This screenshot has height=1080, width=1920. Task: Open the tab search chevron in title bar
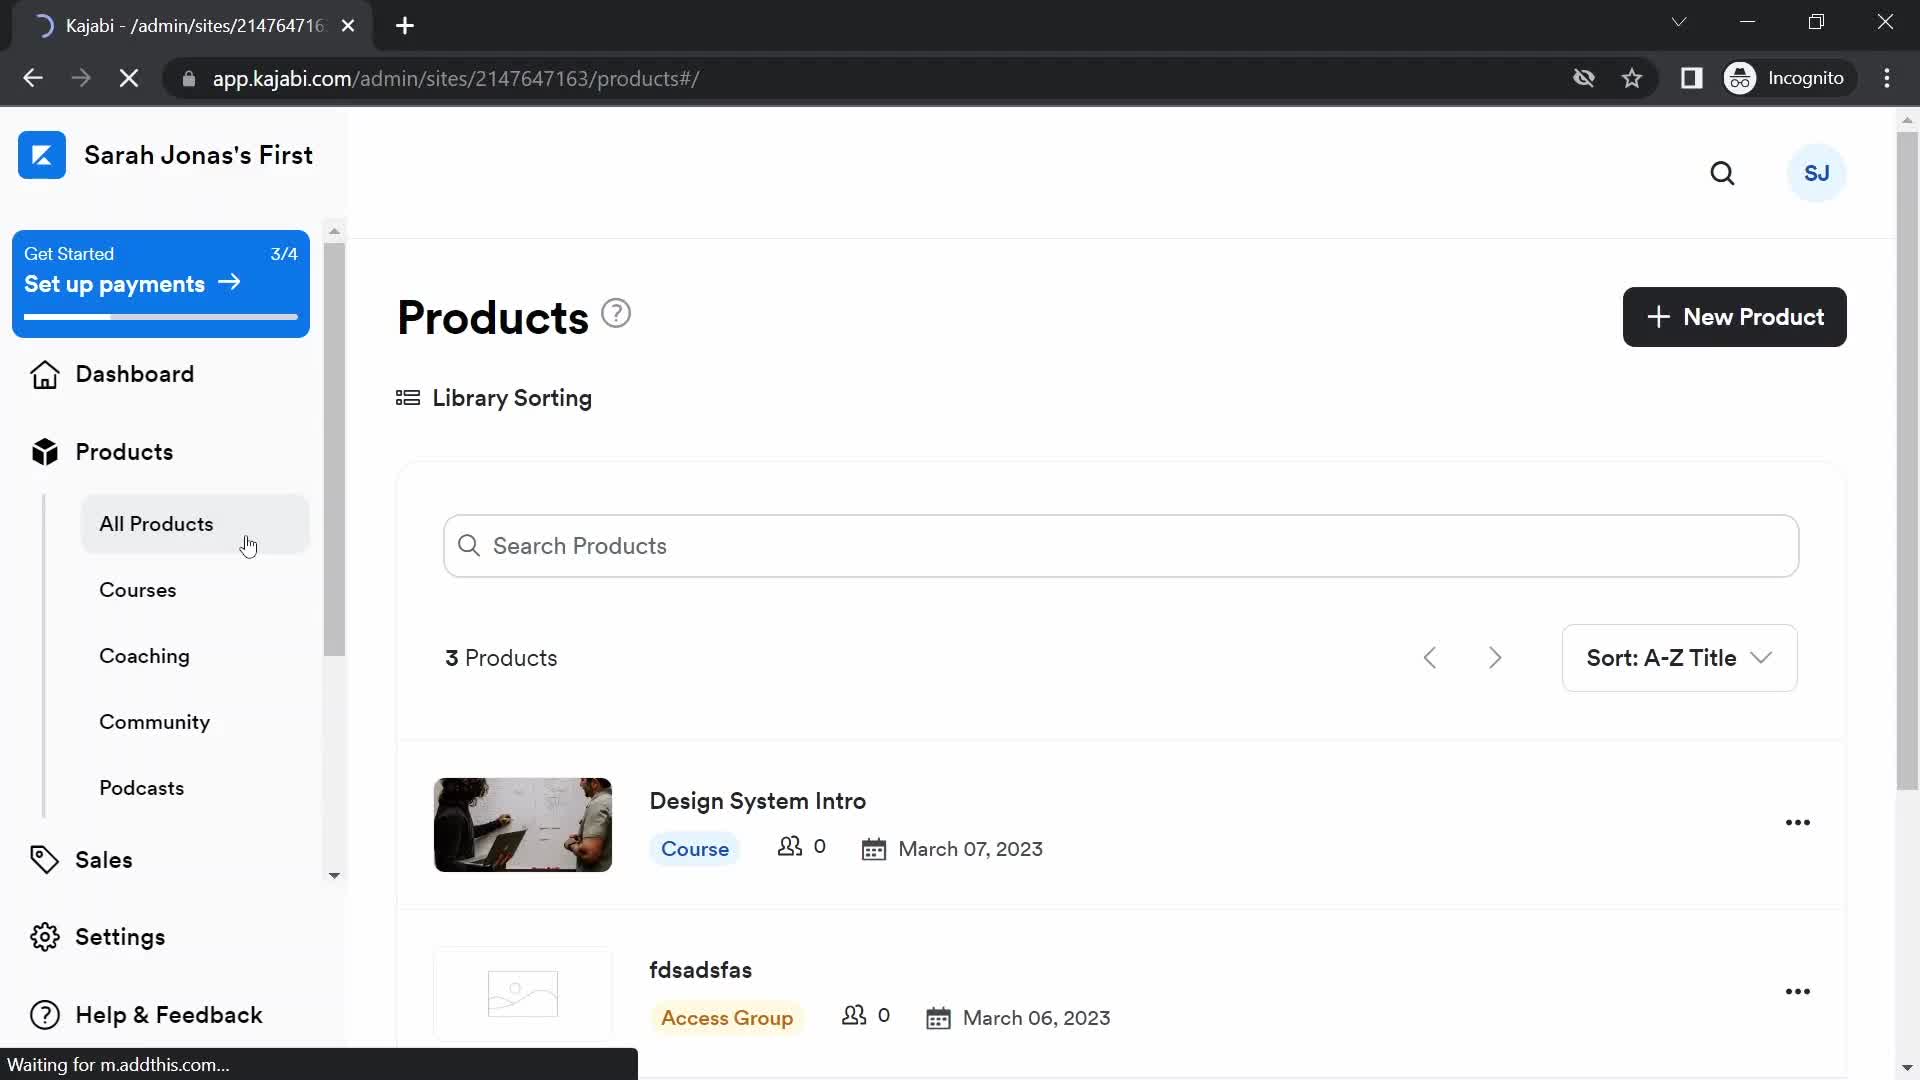click(x=1679, y=22)
